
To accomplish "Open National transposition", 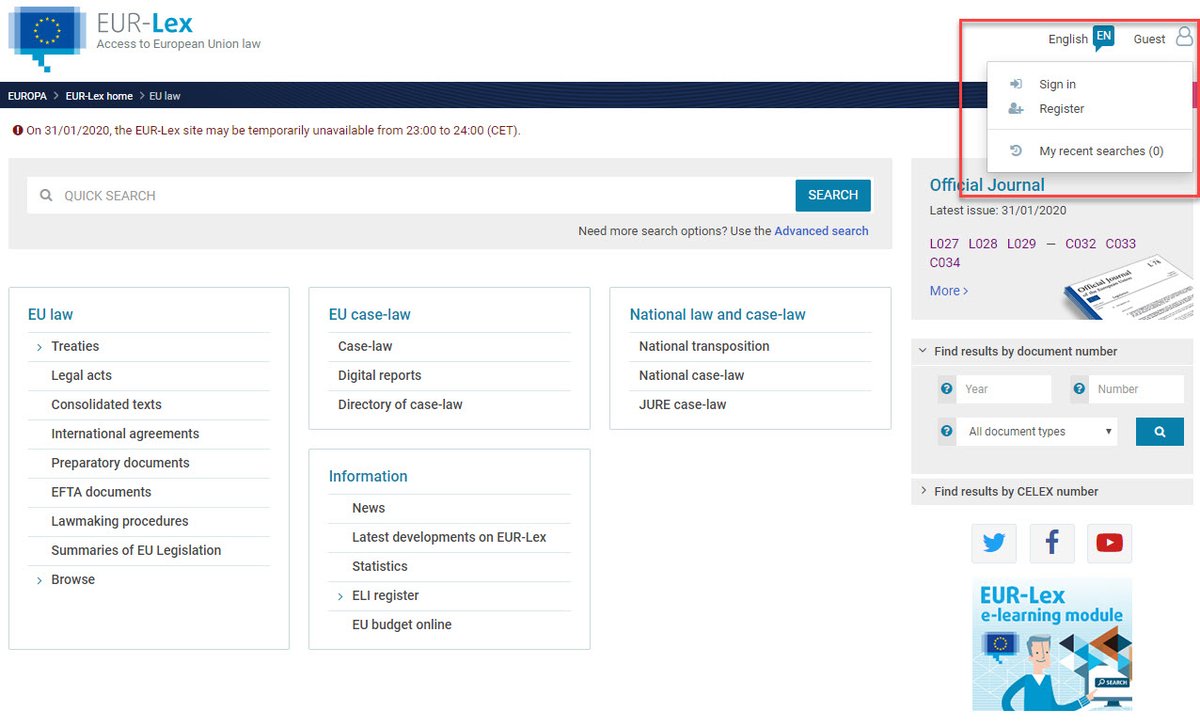I will pos(704,346).
